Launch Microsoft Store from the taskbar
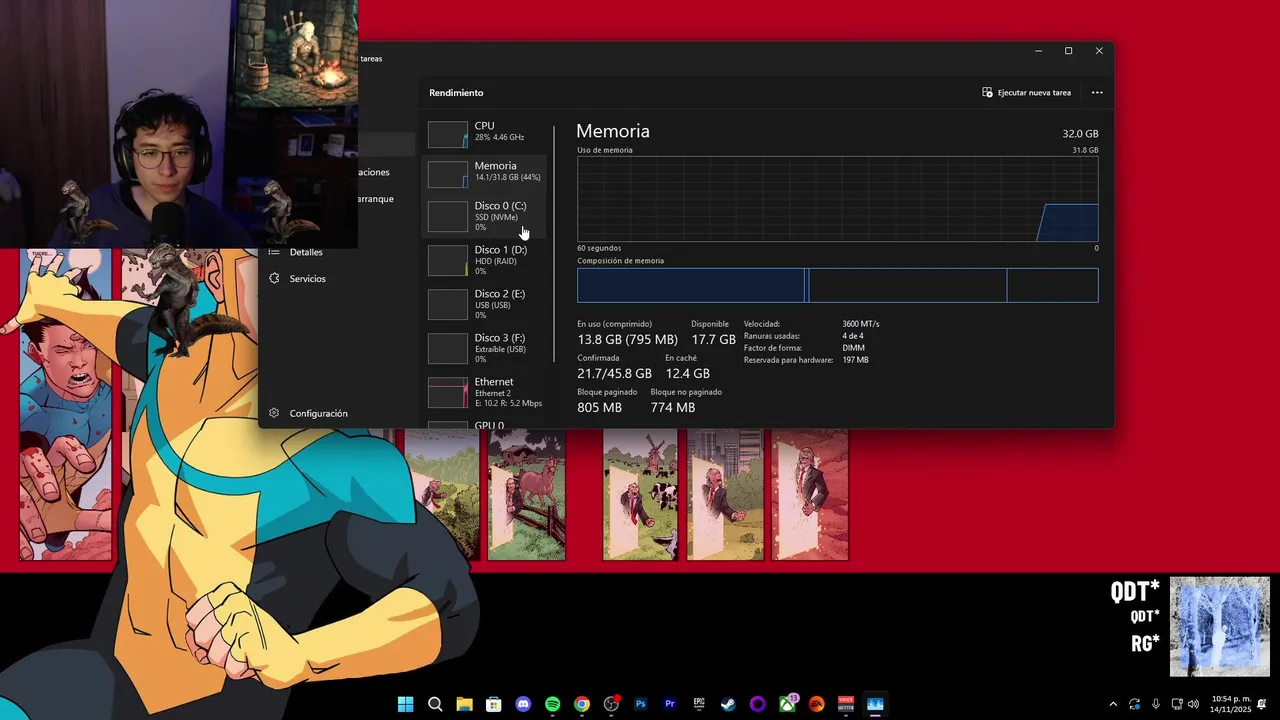This screenshot has height=720, width=1280. (493, 704)
